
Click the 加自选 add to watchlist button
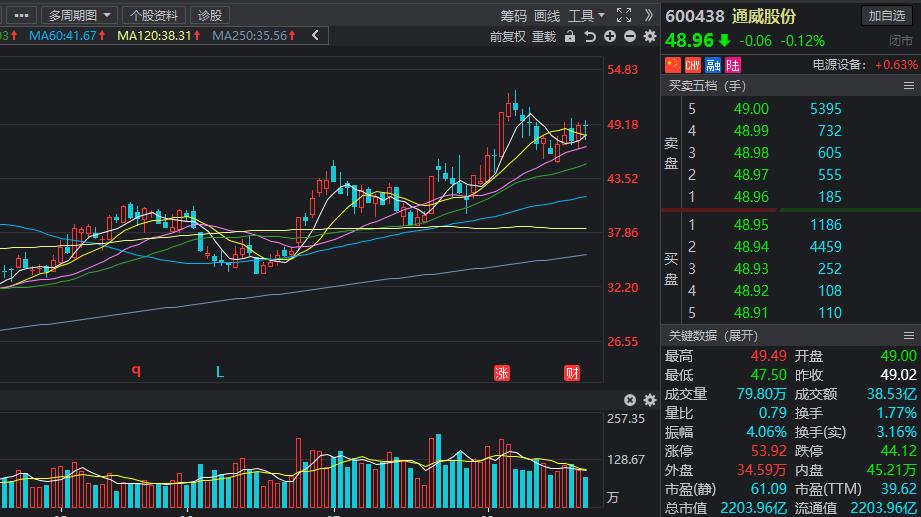coord(887,15)
